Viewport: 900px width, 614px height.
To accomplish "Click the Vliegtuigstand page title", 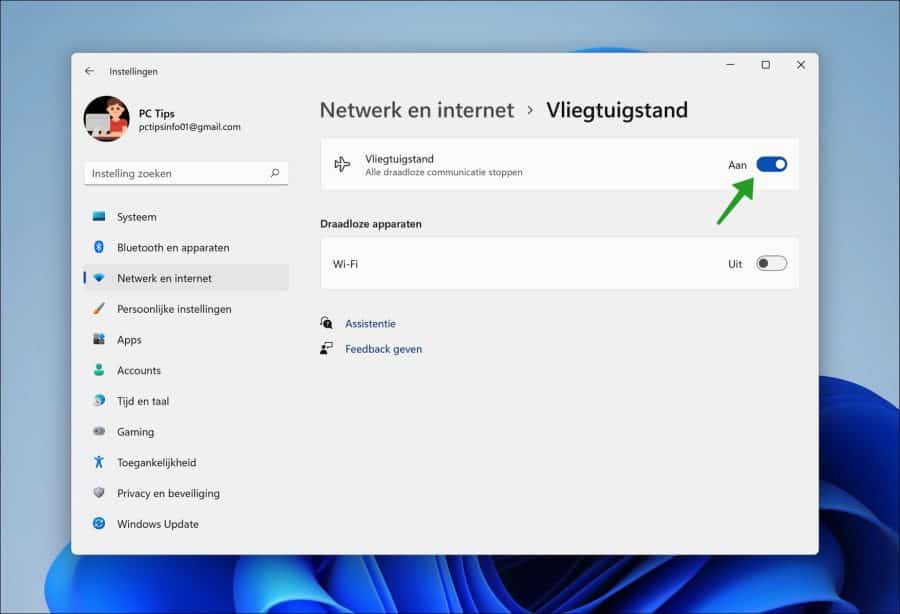I will [x=617, y=110].
